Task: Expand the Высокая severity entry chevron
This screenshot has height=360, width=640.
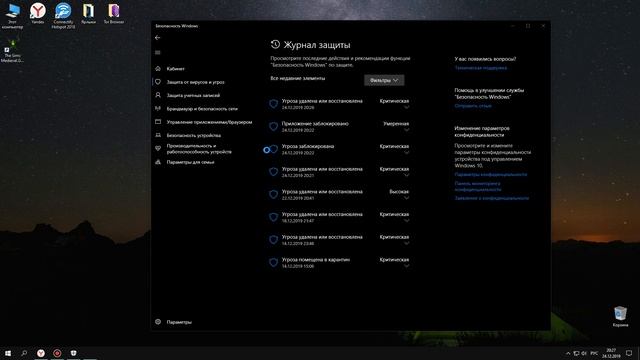Action: click(x=406, y=198)
